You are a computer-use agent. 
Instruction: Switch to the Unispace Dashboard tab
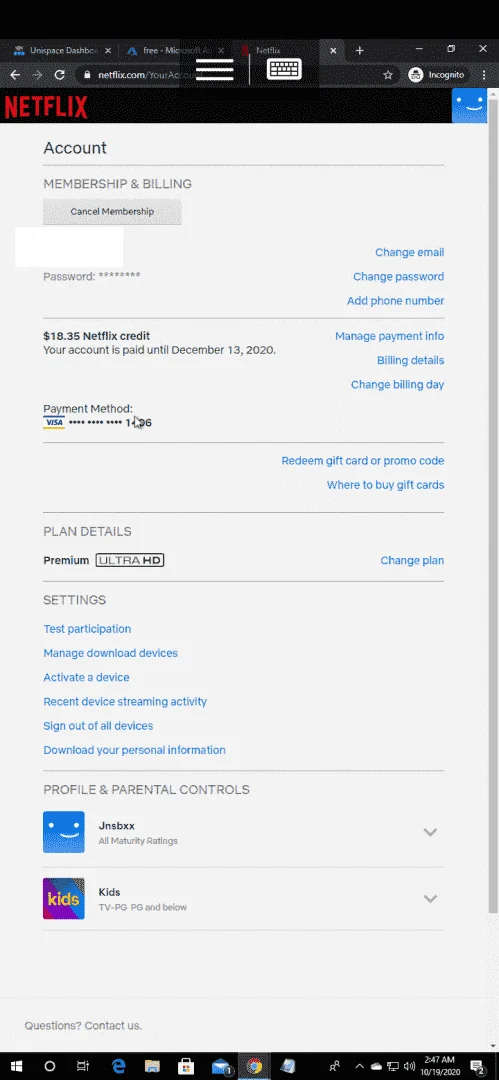[62, 50]
